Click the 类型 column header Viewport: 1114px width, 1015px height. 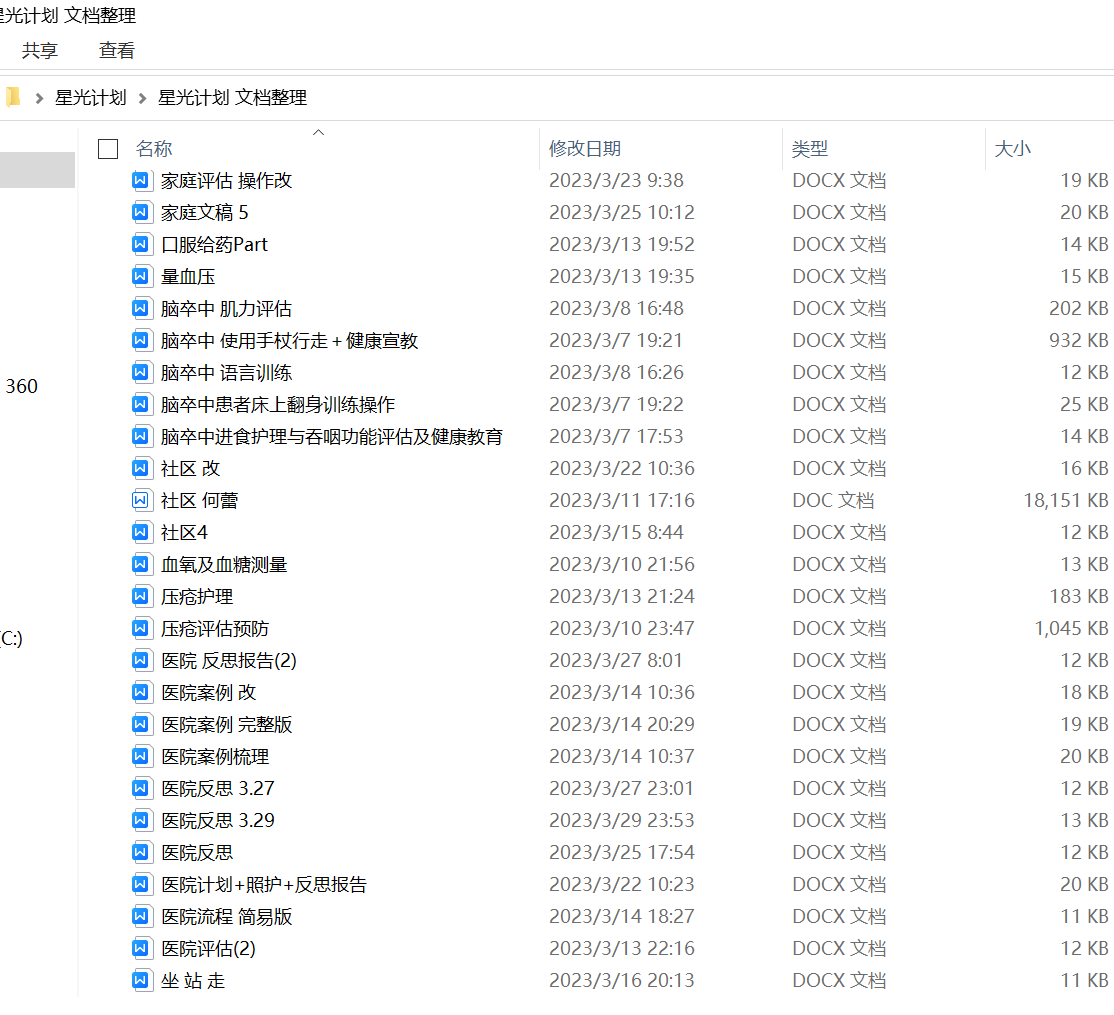(x=810, y=149)
